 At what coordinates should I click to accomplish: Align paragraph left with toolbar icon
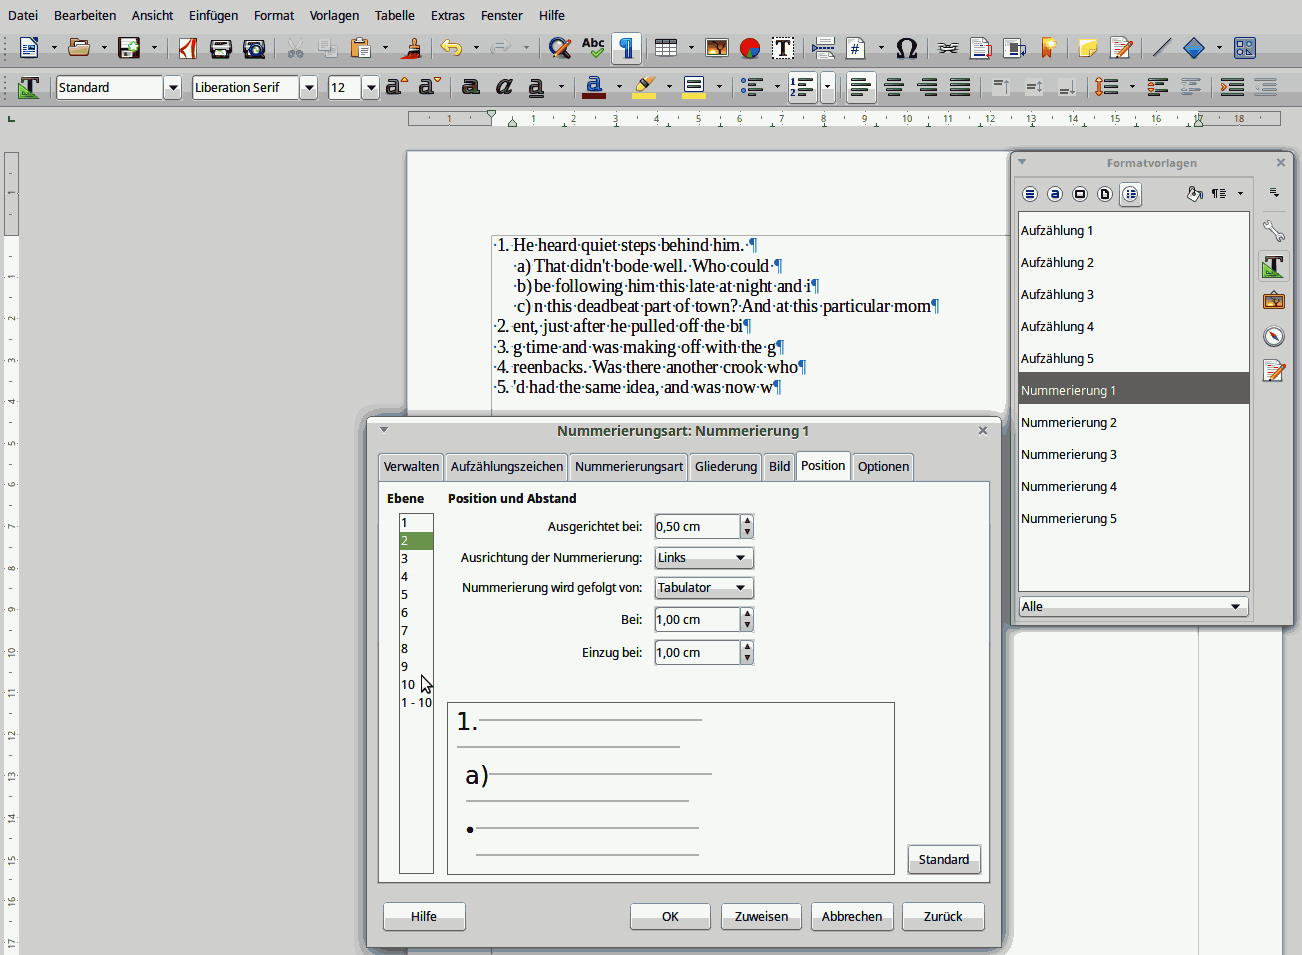(861, 88)
